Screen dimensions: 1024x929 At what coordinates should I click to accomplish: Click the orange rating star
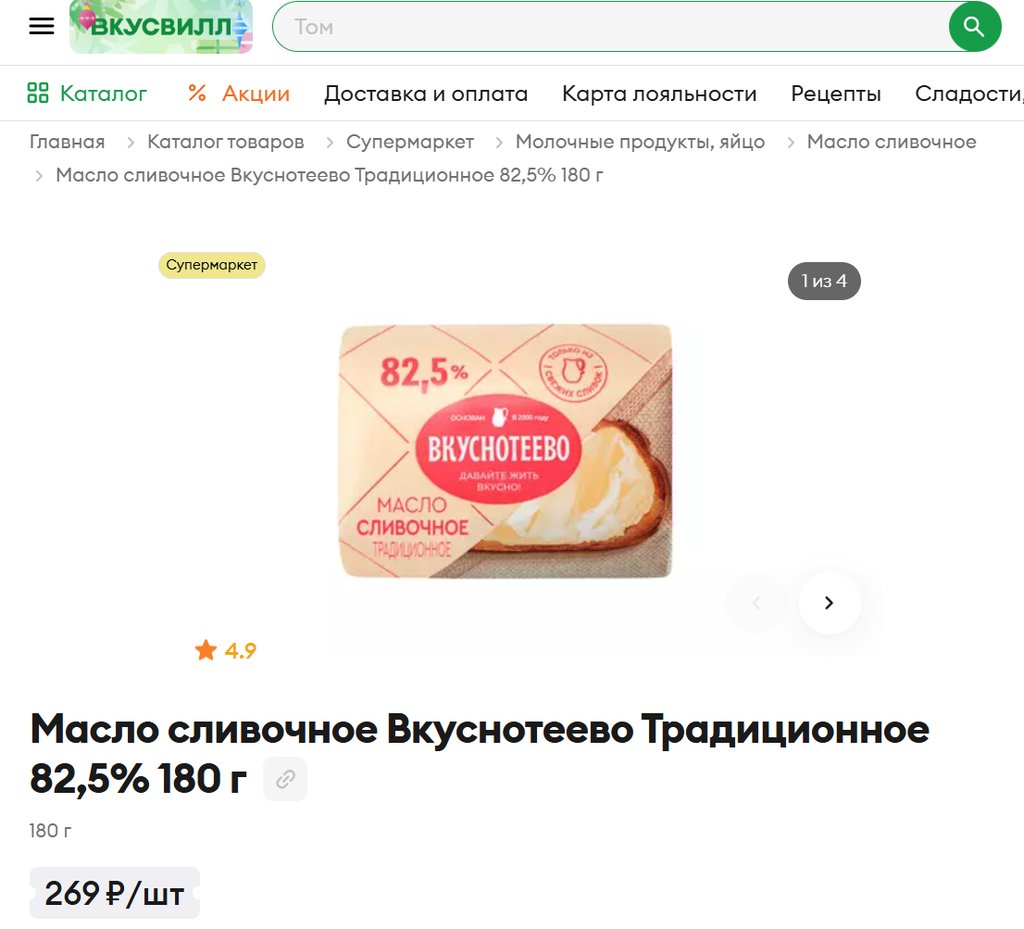(206, 650)
